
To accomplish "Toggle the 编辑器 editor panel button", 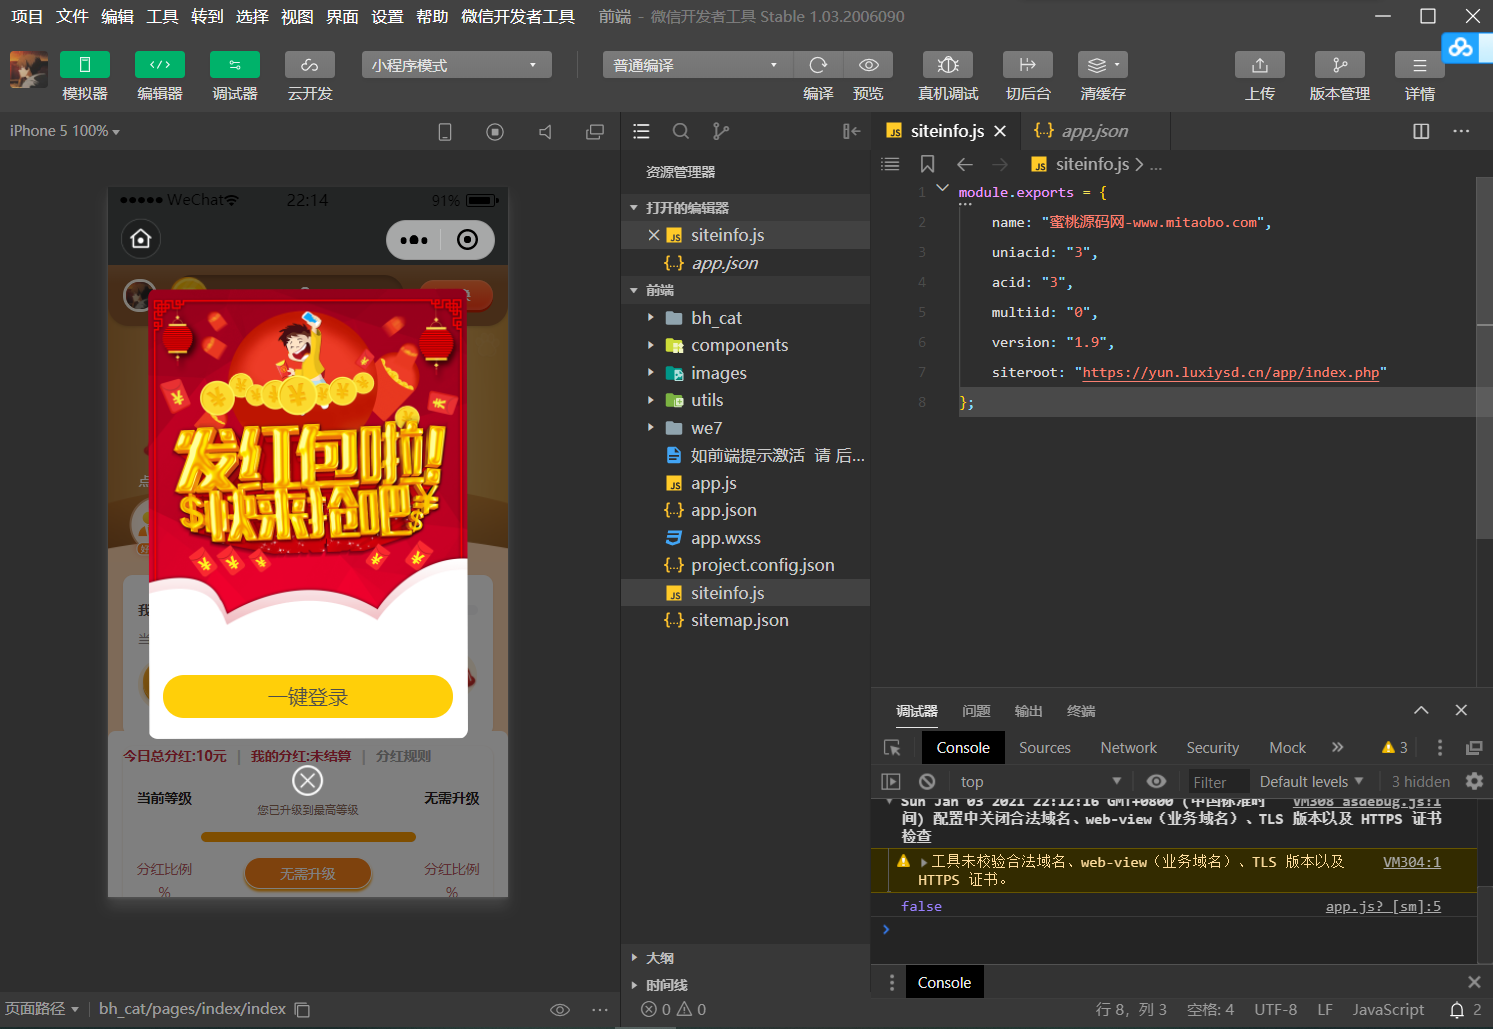I will point(160,65).
